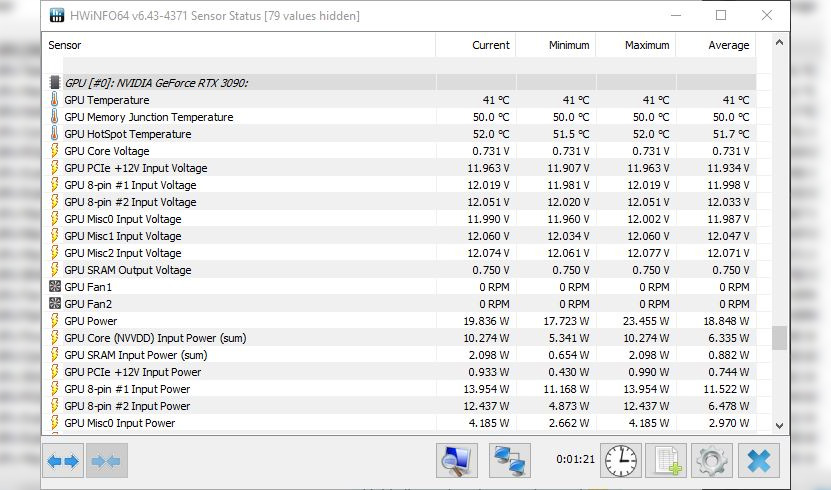Click the Maximum column header
Viewport: 831px width, 490px height.
click(x=635, y=45)
